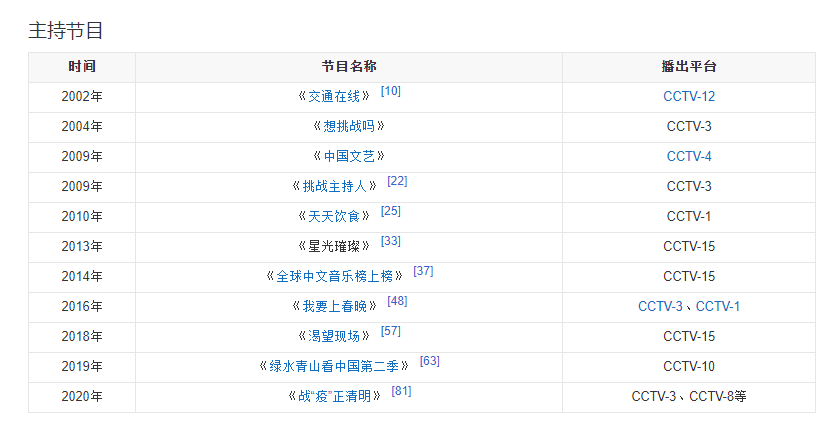Image resolution: width=829 pixels, height=427 pixels.
Task: Select CCTV-3 cell in 2004 row
Action: (x=689, y=126)
